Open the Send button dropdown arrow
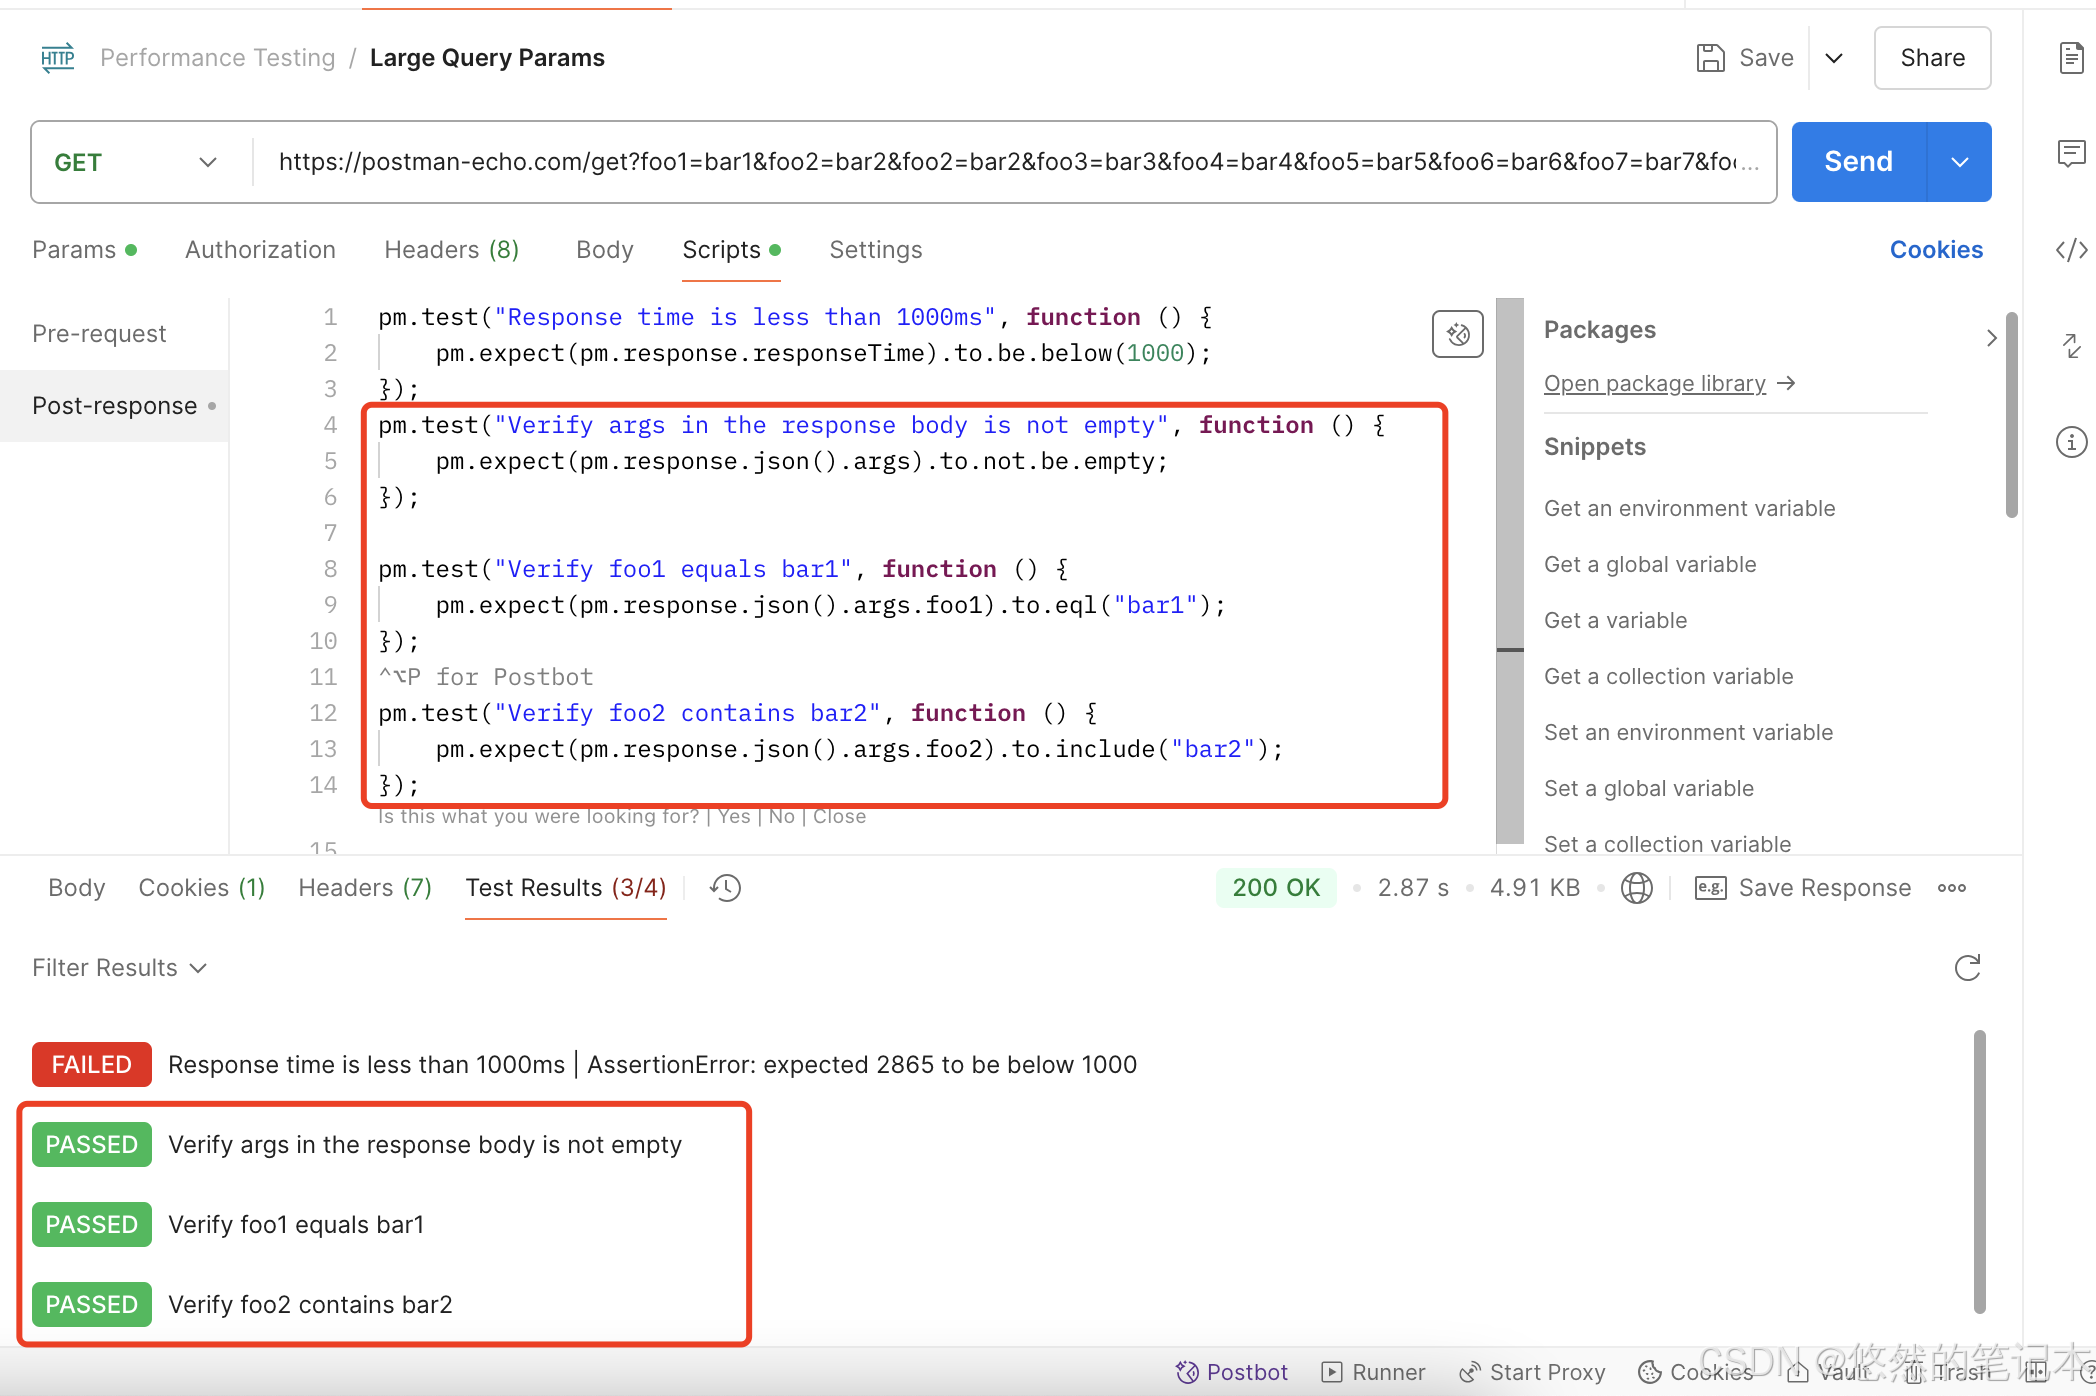 [x=1959, y=162]
